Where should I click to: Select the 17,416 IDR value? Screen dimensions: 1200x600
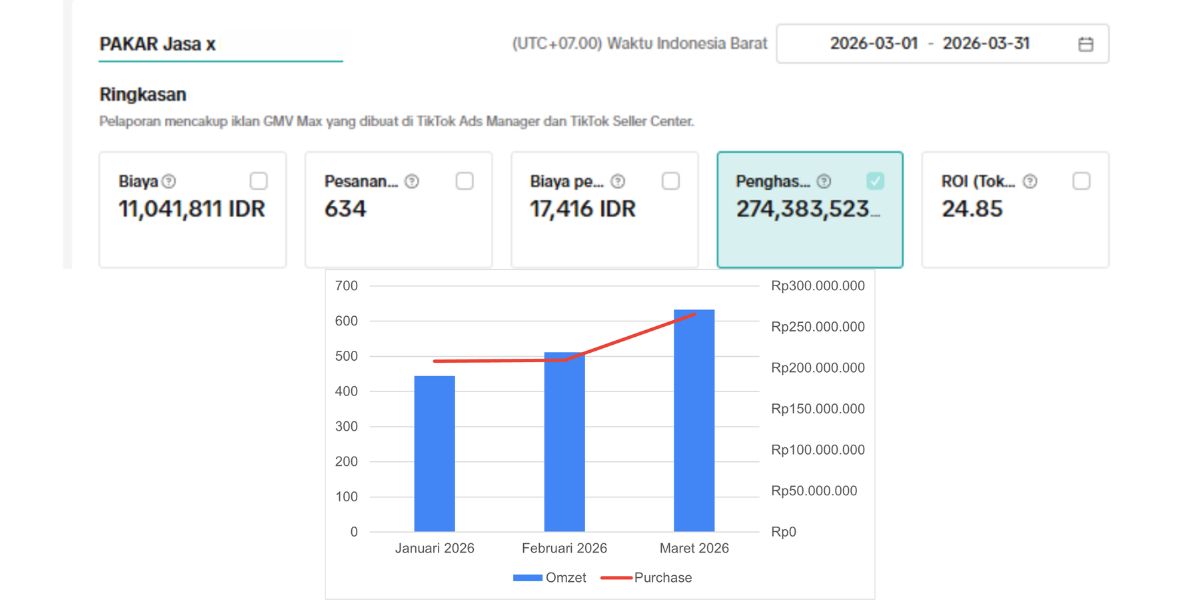click(x=583, y=209)
